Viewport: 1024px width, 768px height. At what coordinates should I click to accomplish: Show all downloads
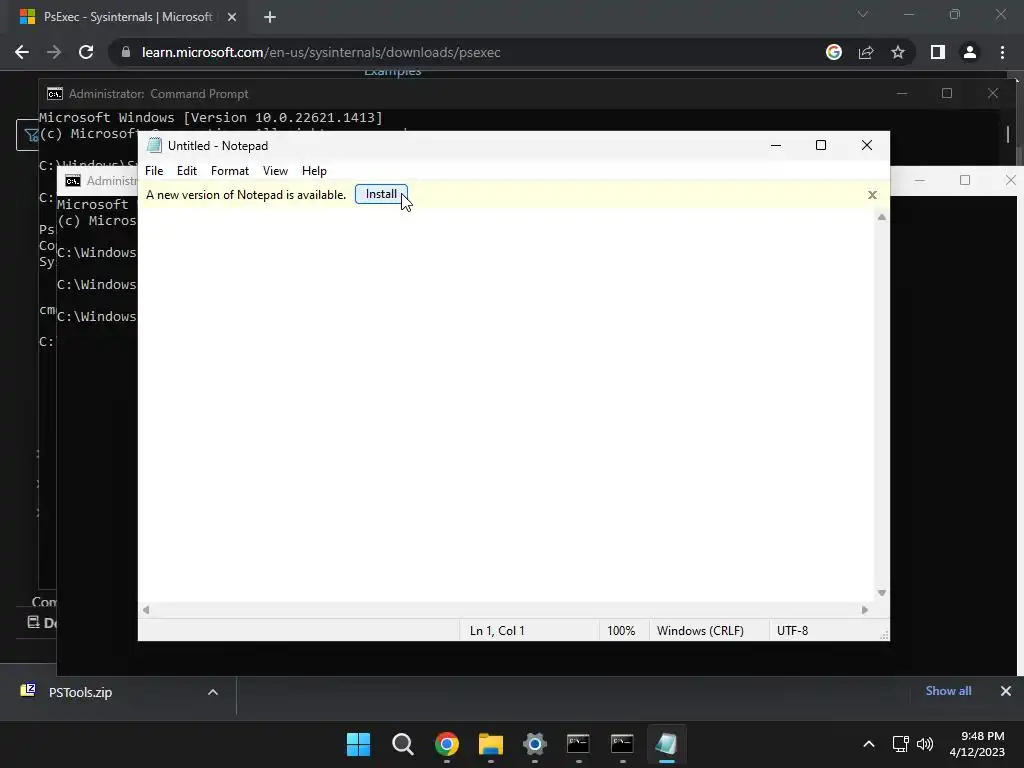(x=948, y=691)
